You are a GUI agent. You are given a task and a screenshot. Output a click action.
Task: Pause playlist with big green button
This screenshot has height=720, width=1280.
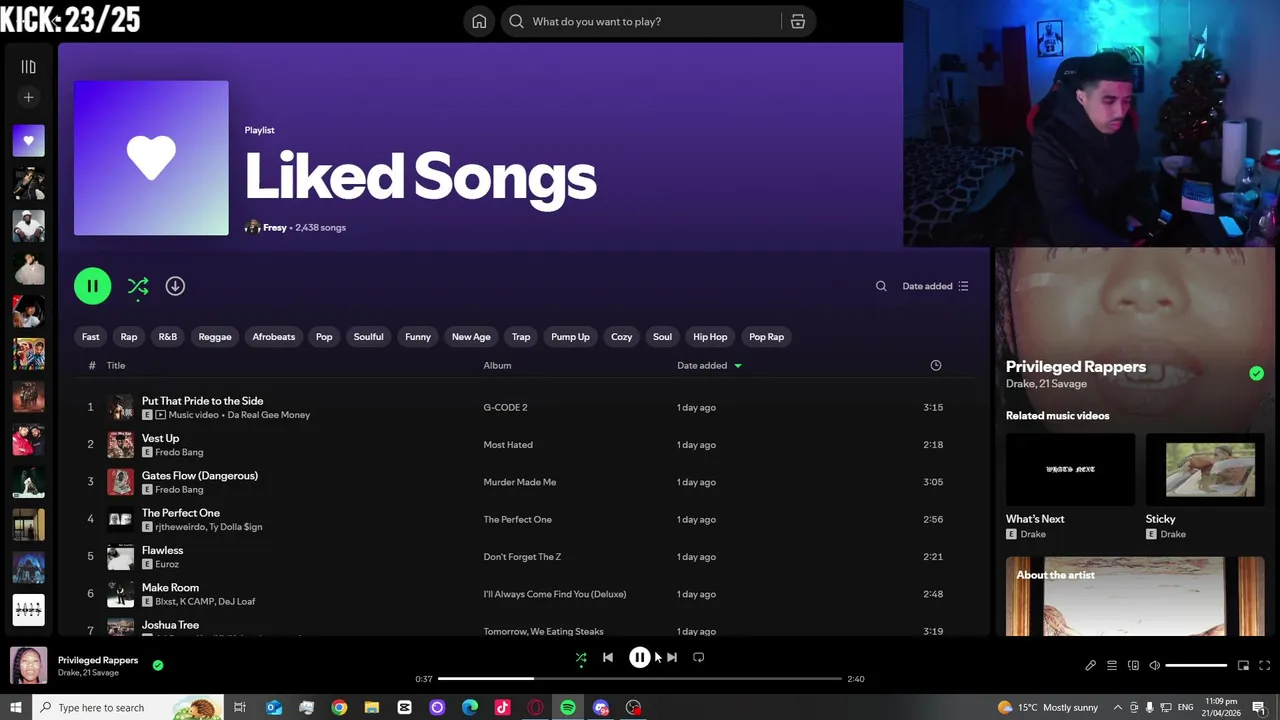[x=92, y=286]
